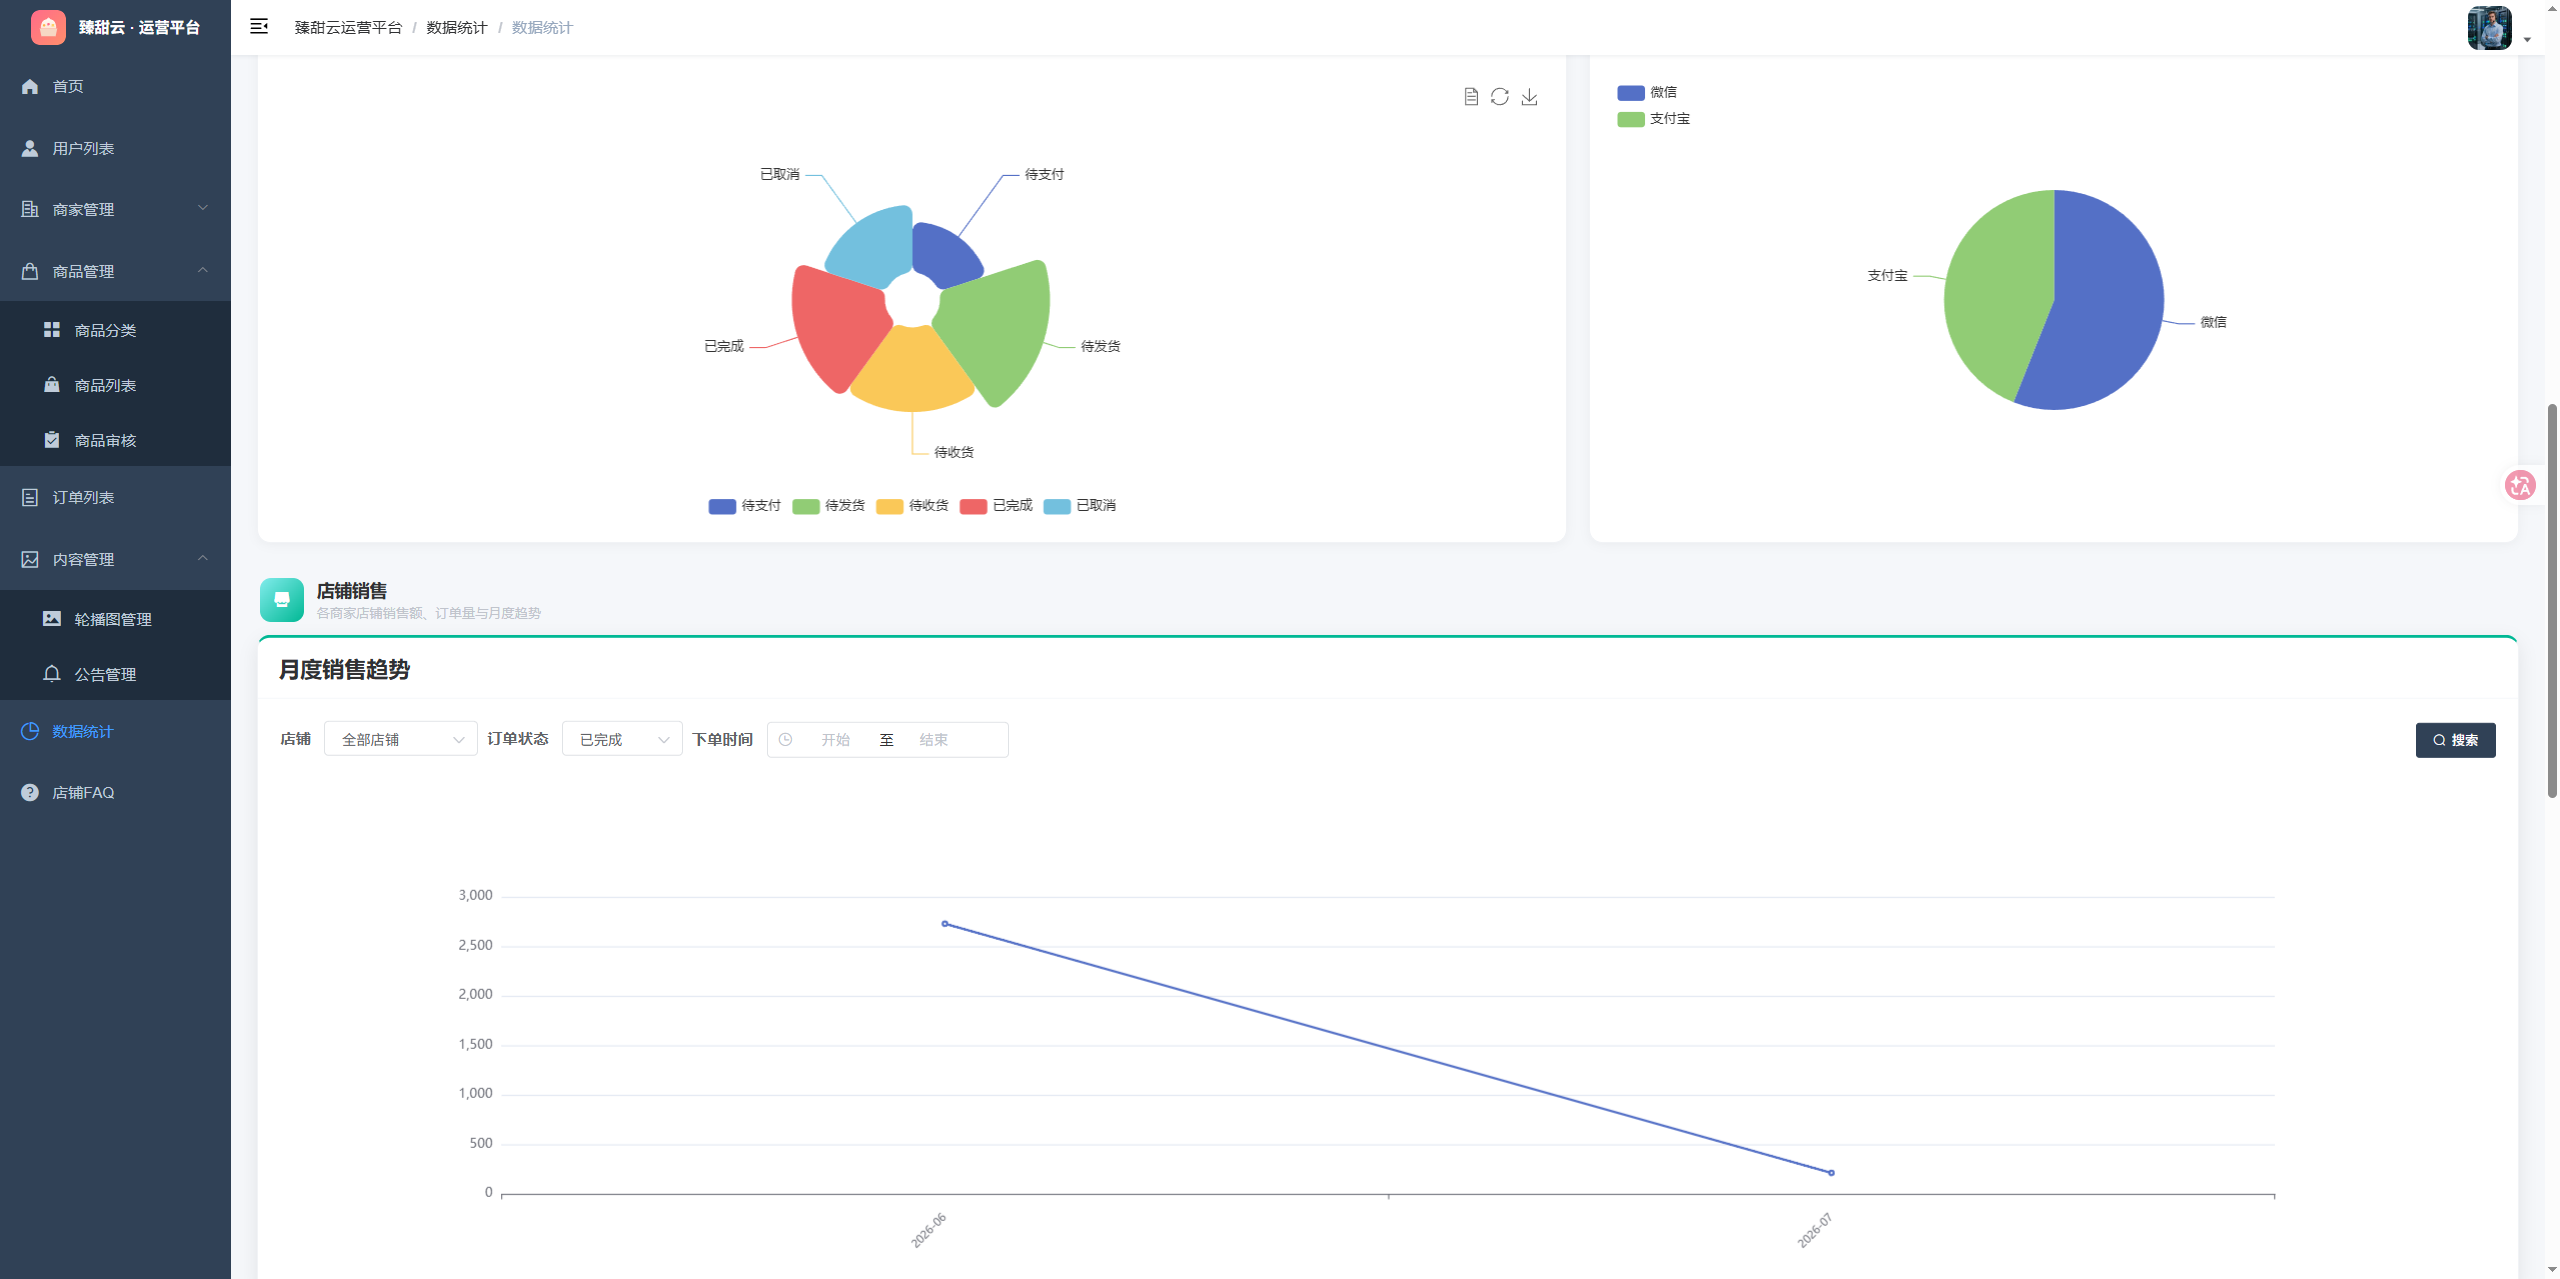The image size is (2560, 1279).
Task: Open 店铺FAQ menu item
Action: click(115, 792)
